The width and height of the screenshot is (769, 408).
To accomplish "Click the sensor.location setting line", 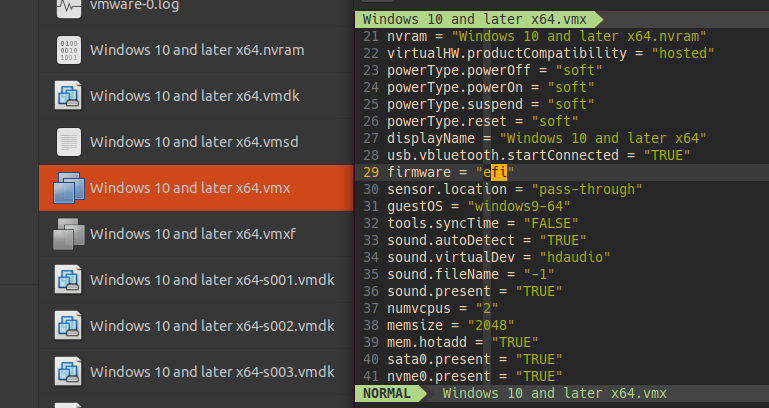I will click(514, 189).
